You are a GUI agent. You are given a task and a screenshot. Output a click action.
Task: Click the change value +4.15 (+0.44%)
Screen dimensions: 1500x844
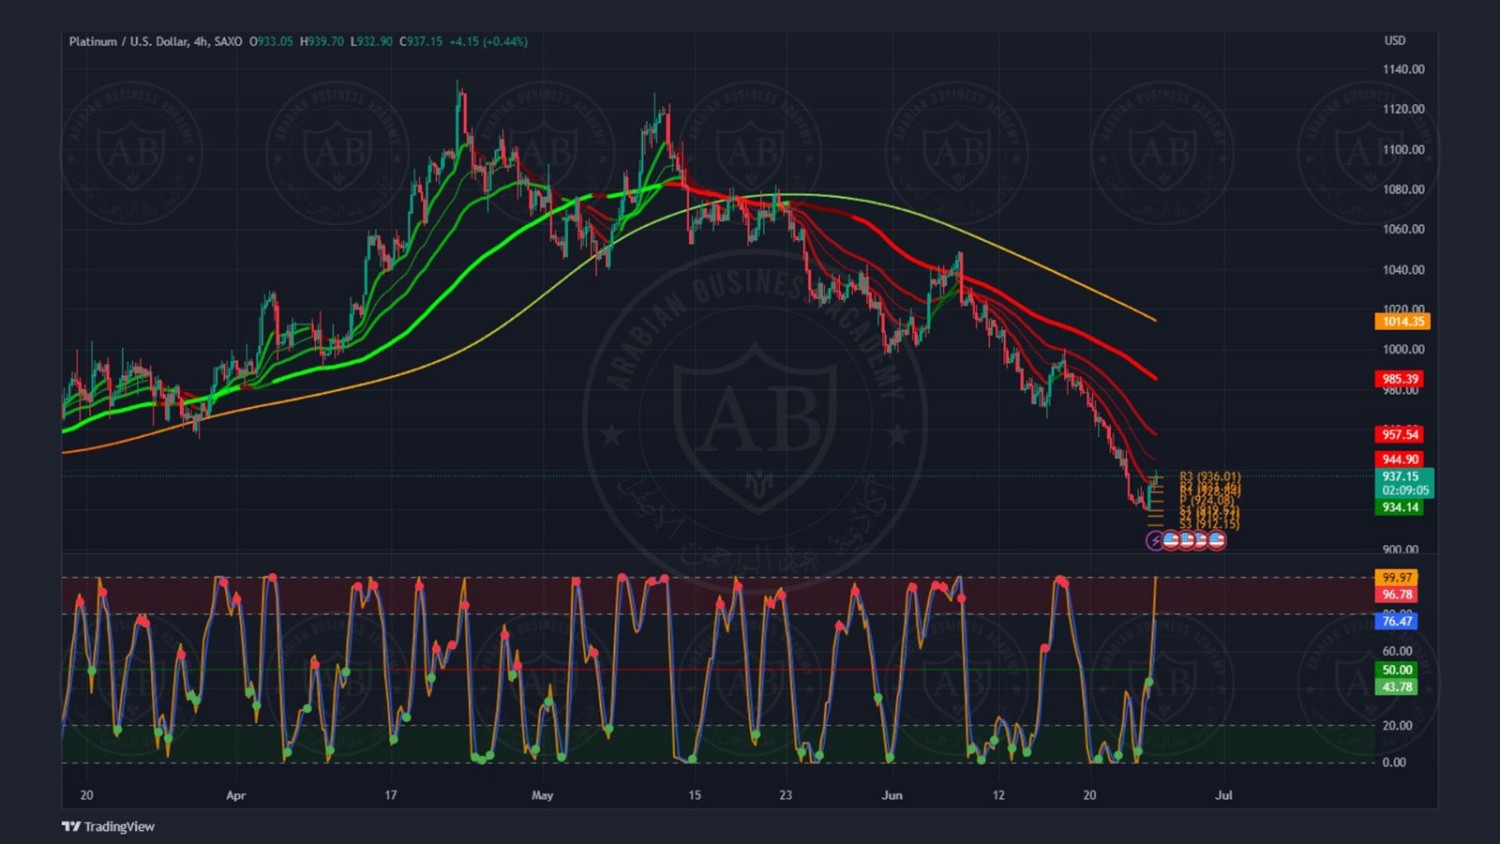point(489,41)
